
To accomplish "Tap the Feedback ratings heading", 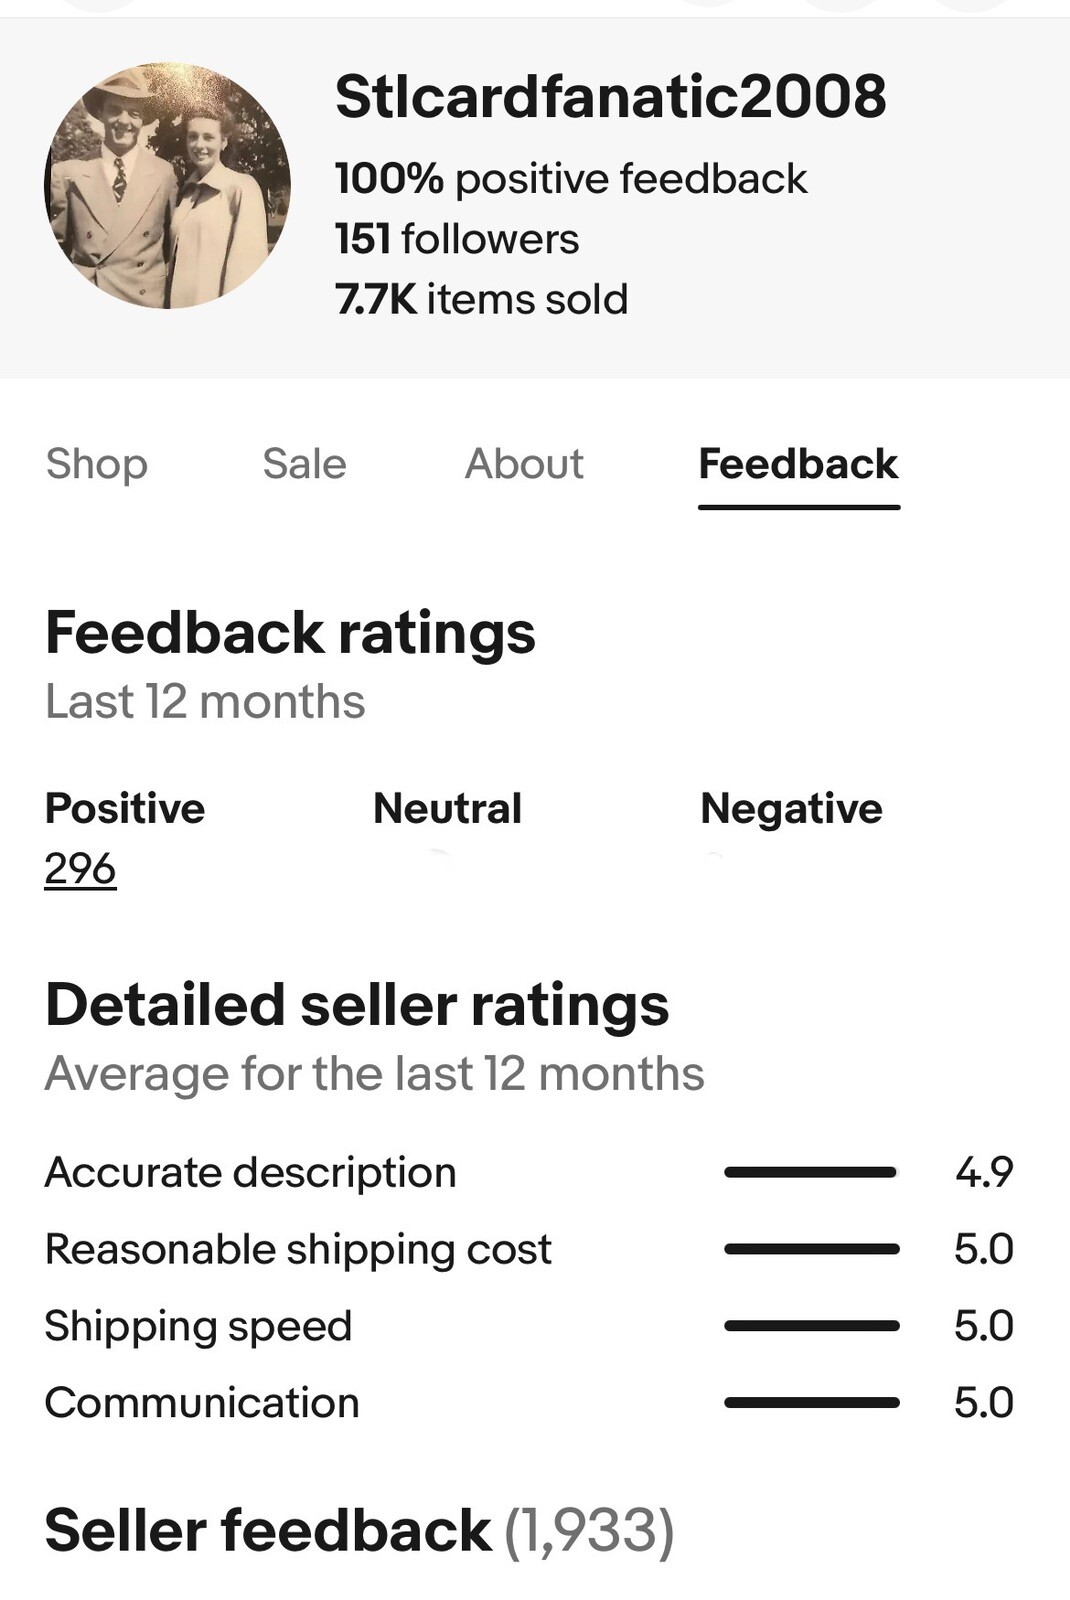I will click(x=290, y=633).
